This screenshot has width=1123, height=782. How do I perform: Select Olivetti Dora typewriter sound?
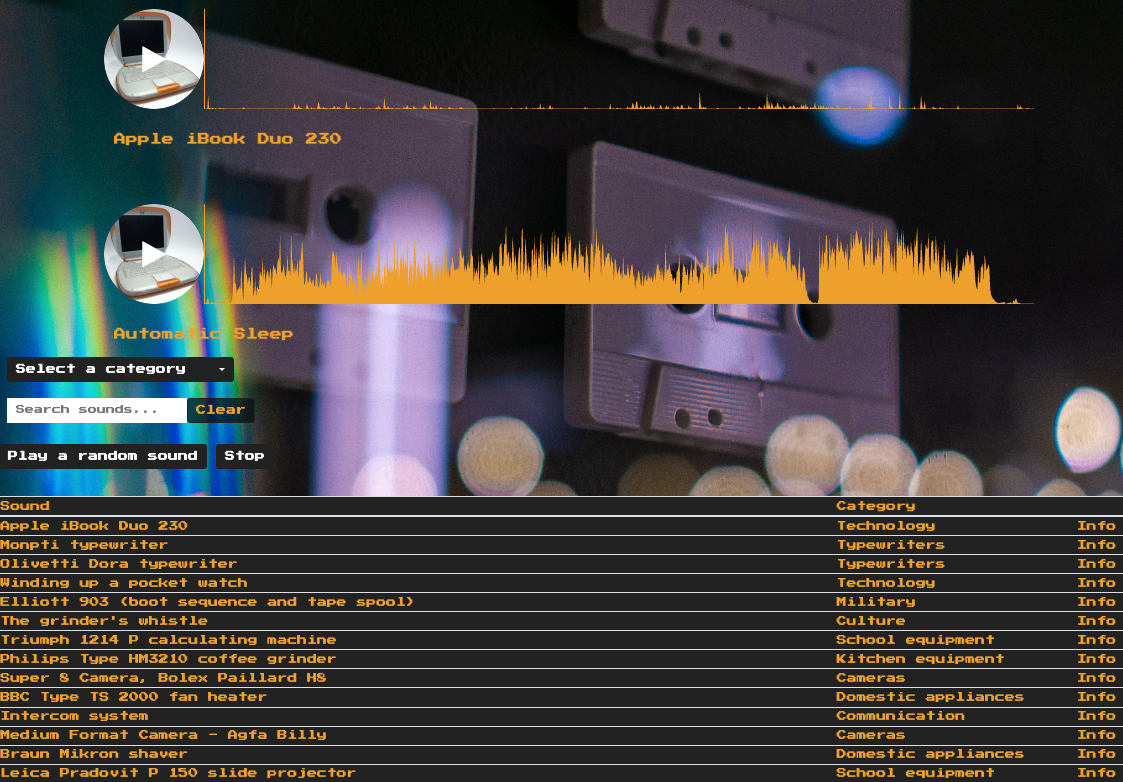click(x=118, y=564)
